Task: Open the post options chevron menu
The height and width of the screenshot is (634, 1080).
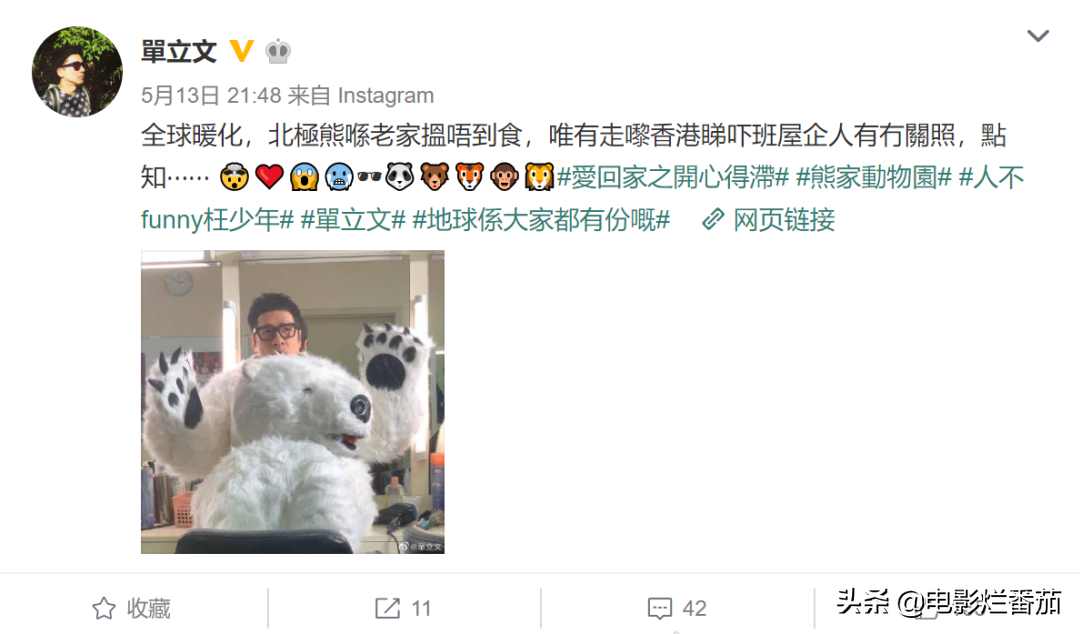Action: [1037, 36]
